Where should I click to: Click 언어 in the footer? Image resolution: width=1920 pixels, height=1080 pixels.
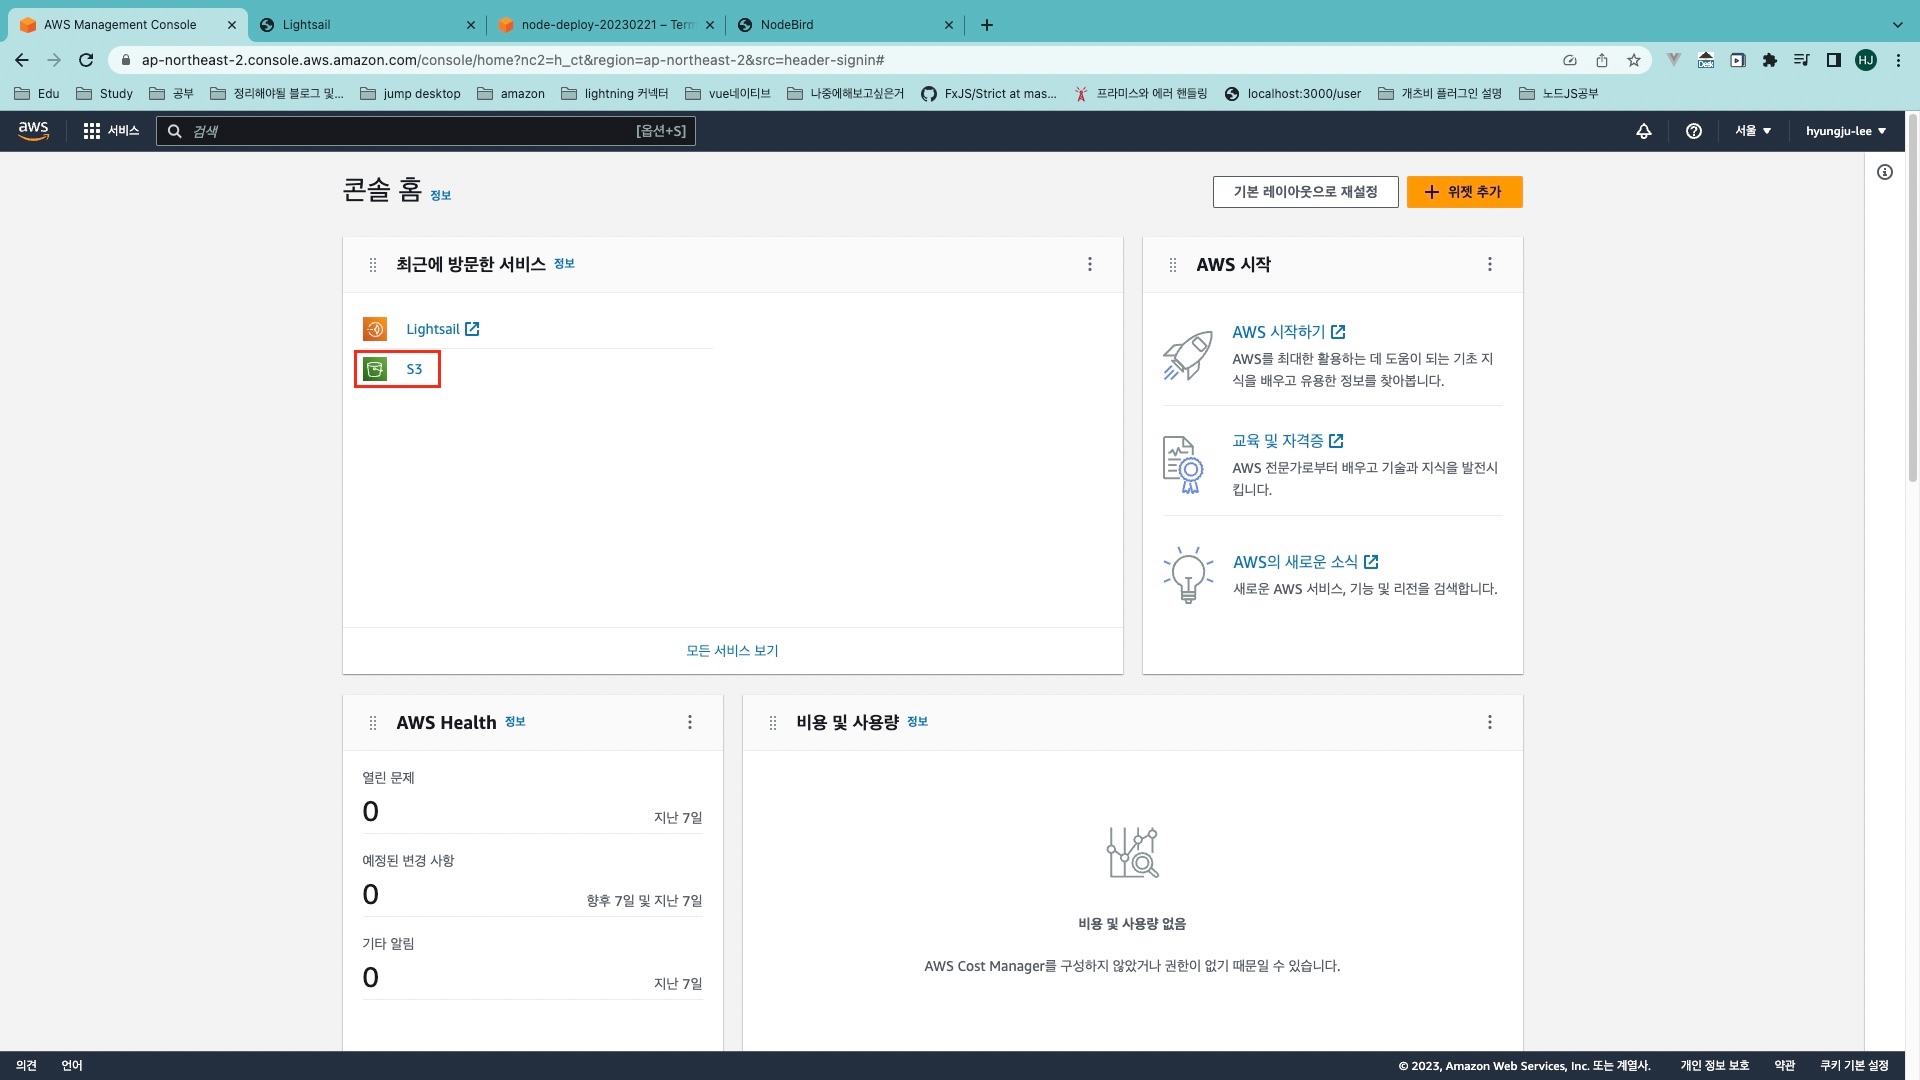[72, 1066]
